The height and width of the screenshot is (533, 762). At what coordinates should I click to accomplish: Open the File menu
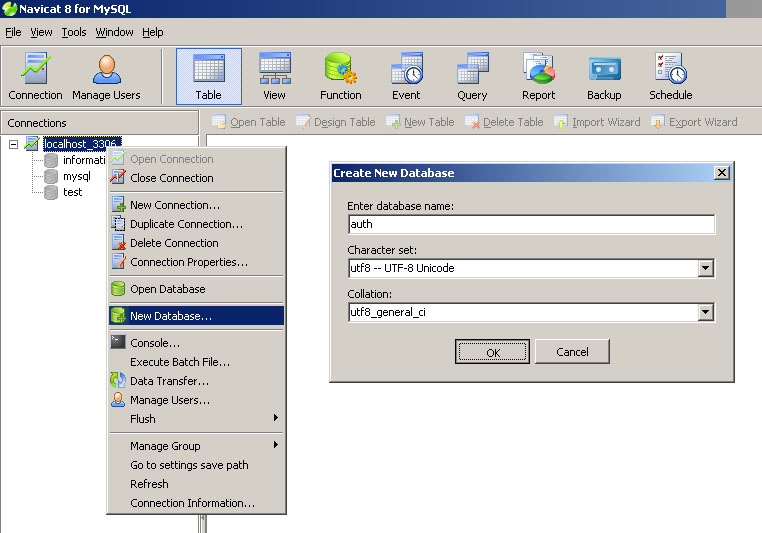point(13,33)
